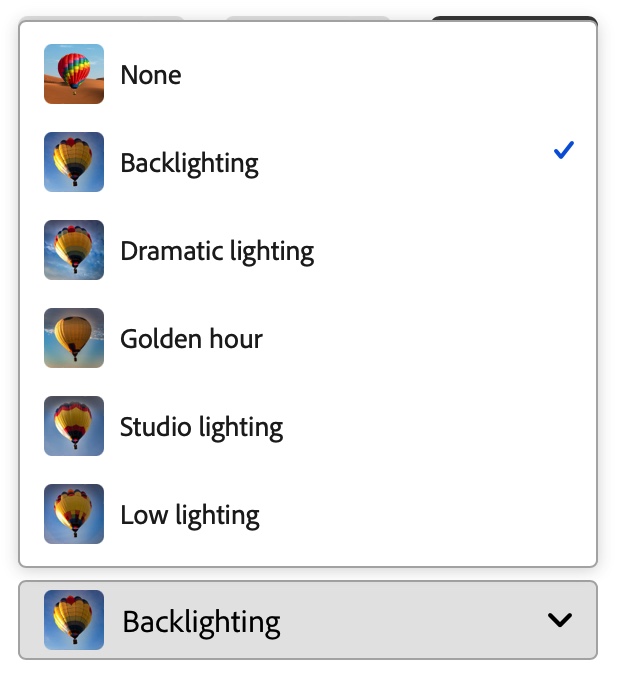Click the Low lighting balloon thumbnail

click(74, 514)
